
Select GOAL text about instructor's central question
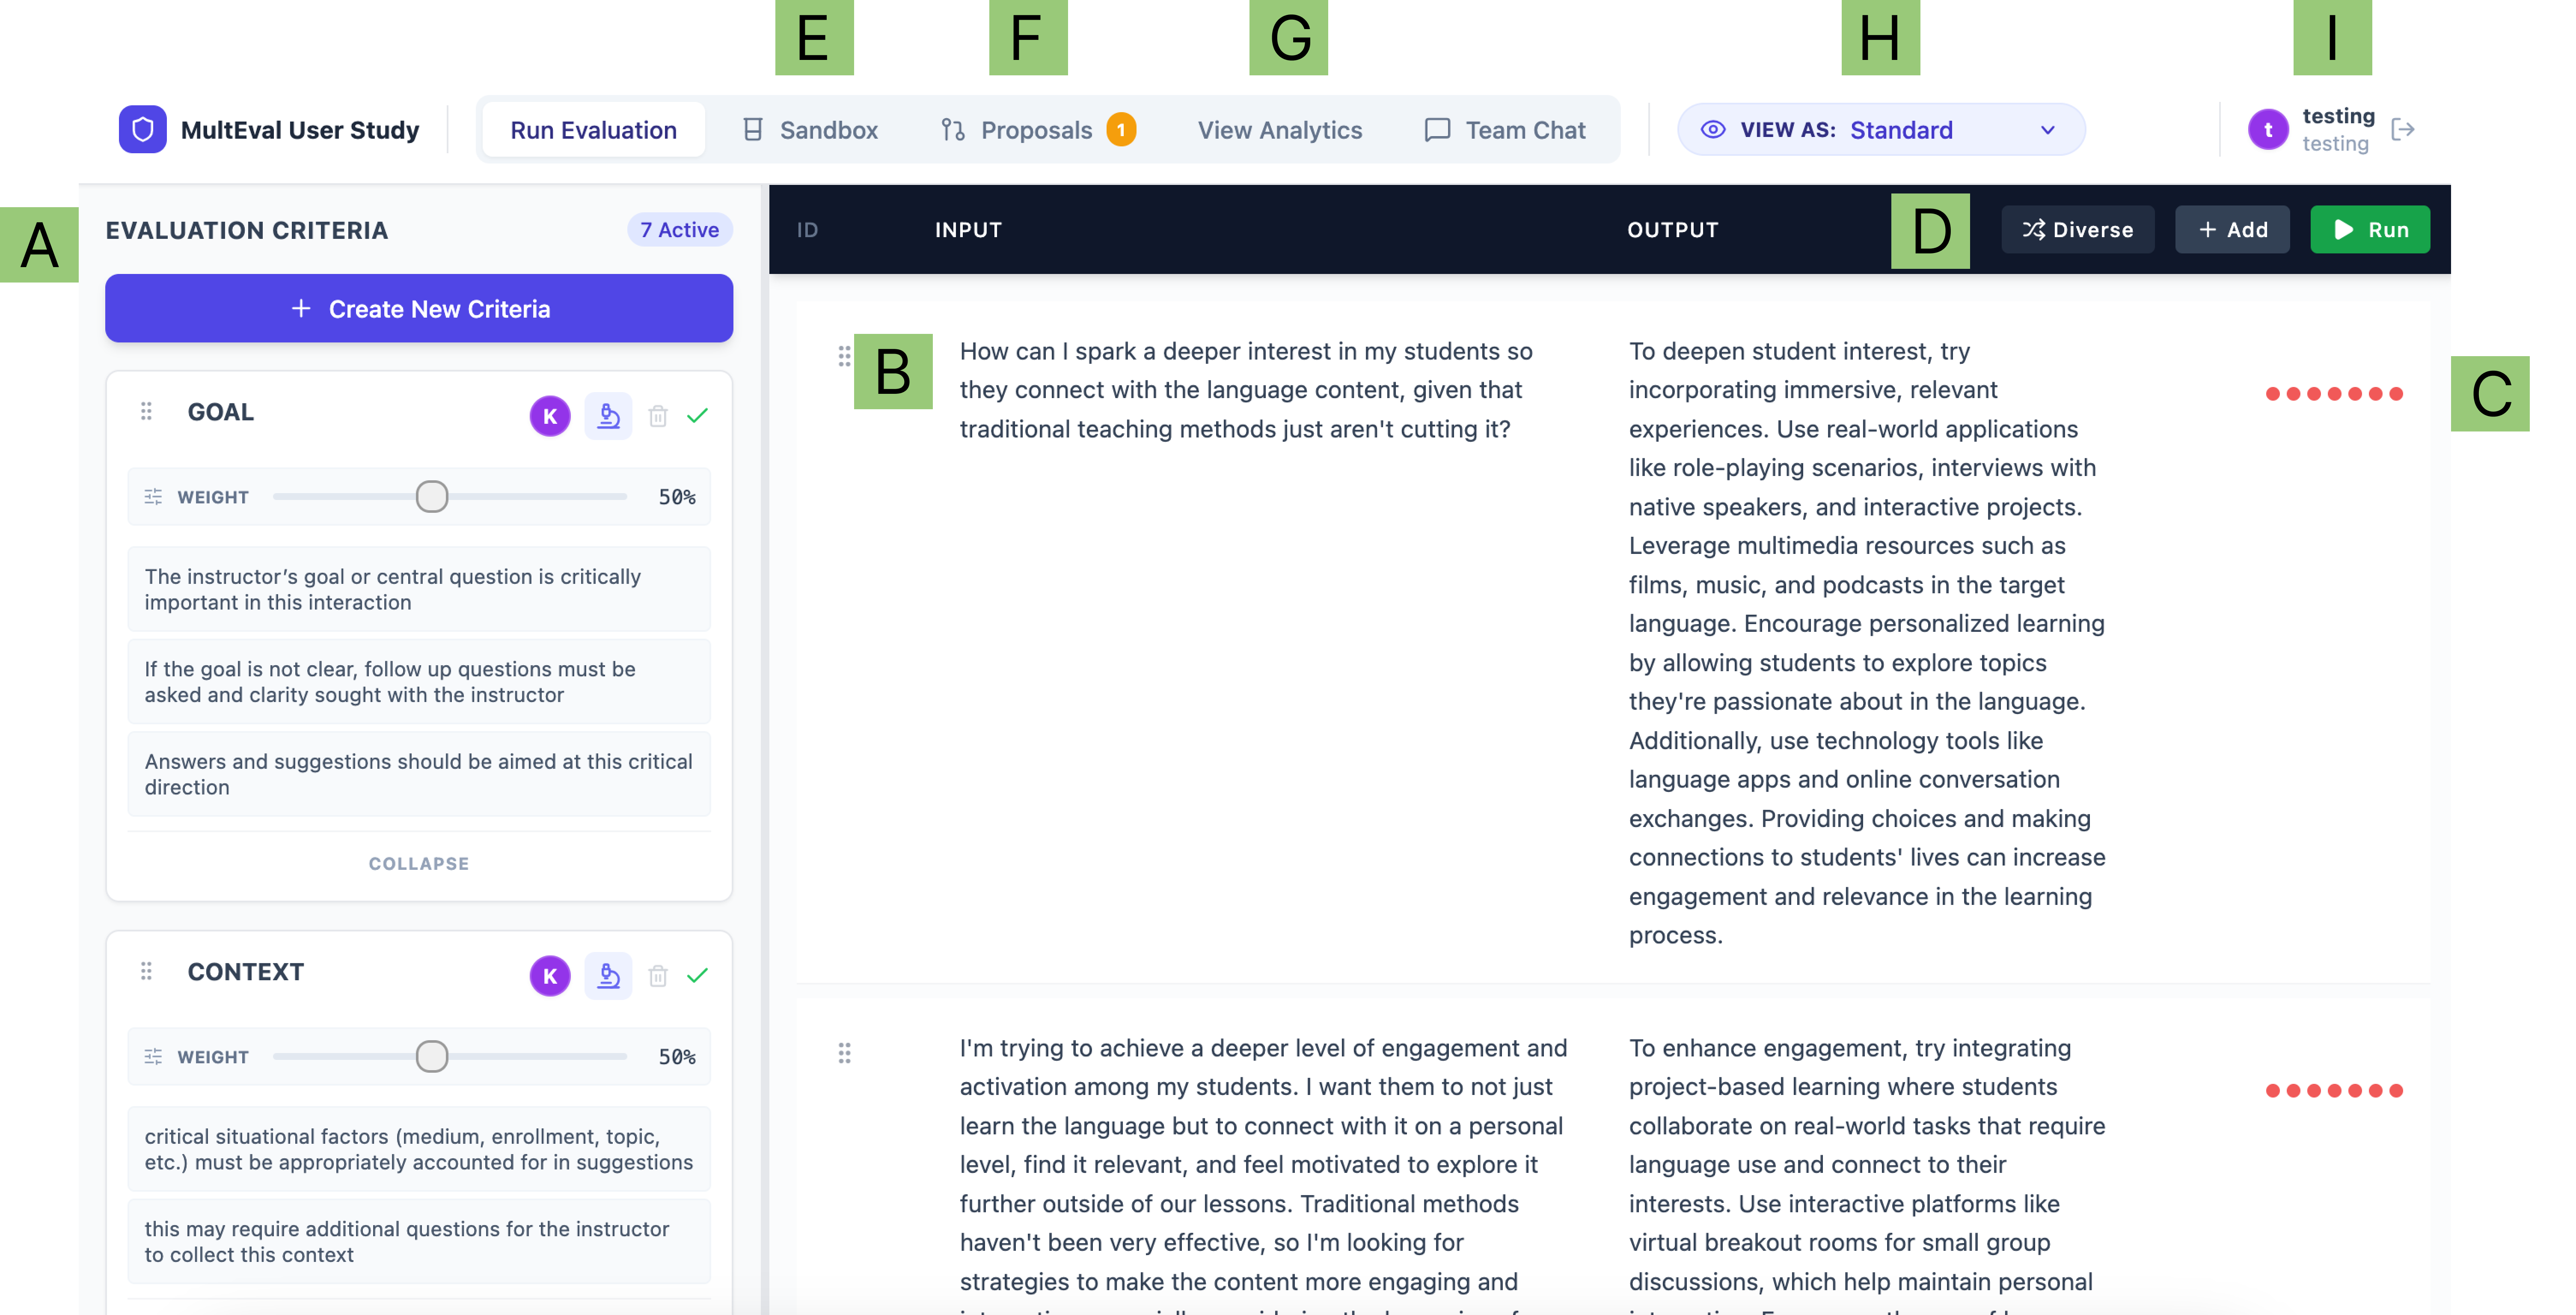[419, 590]
